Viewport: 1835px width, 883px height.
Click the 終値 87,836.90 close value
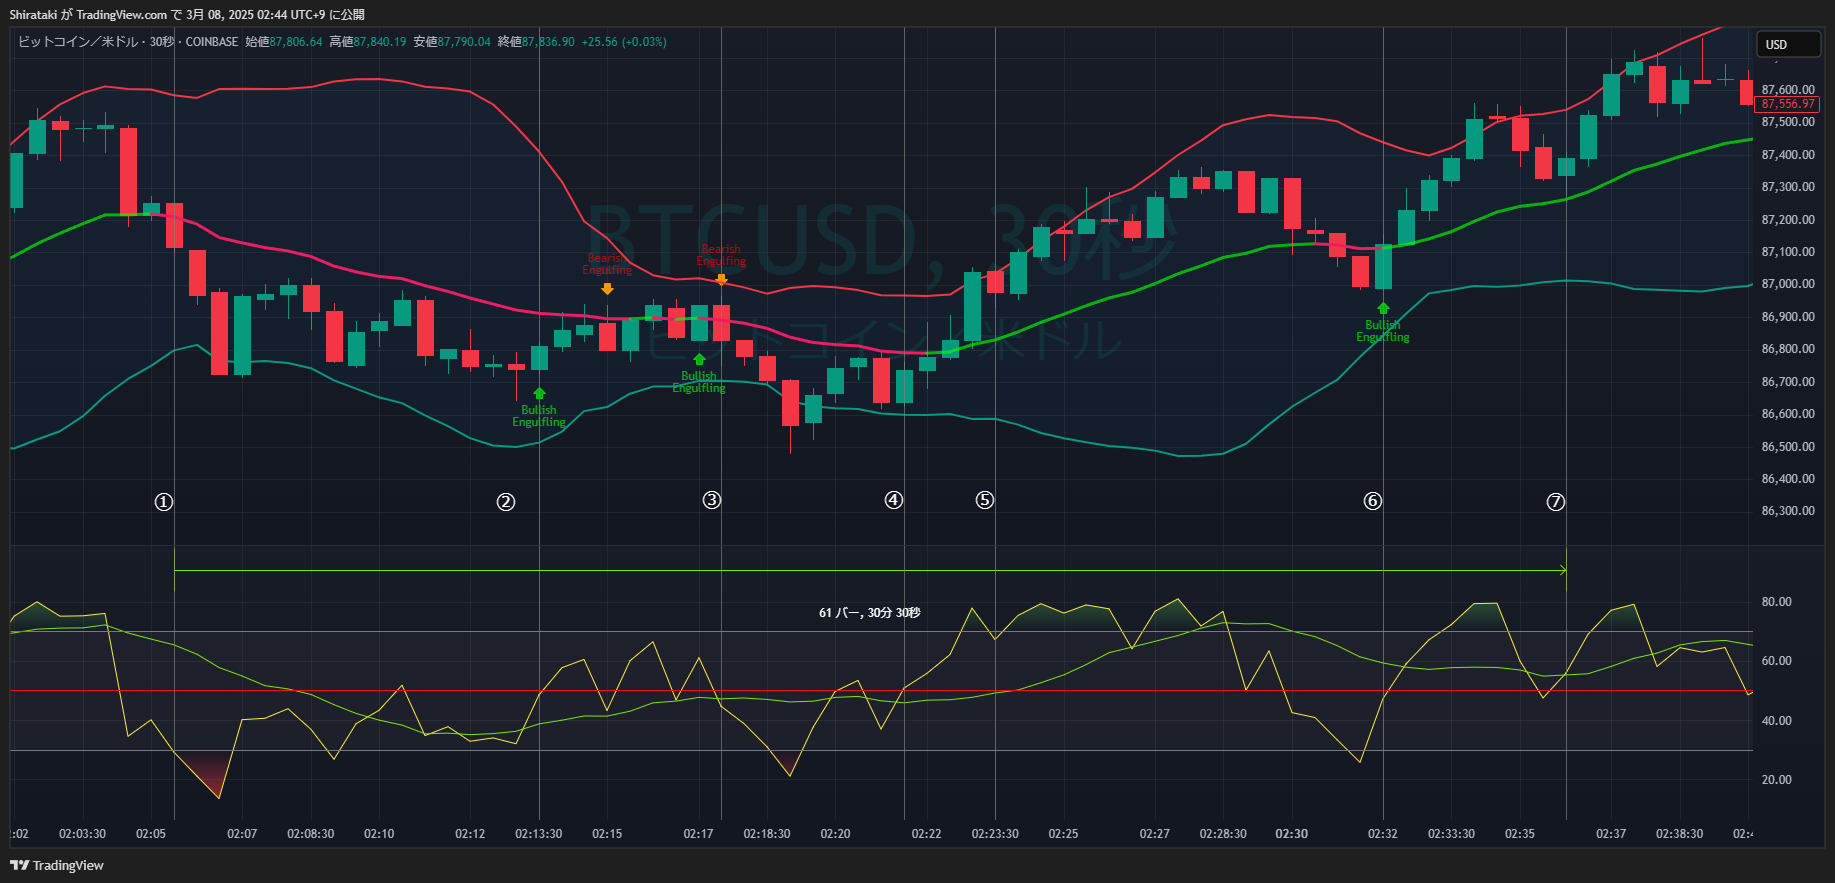tap(536, 42)
